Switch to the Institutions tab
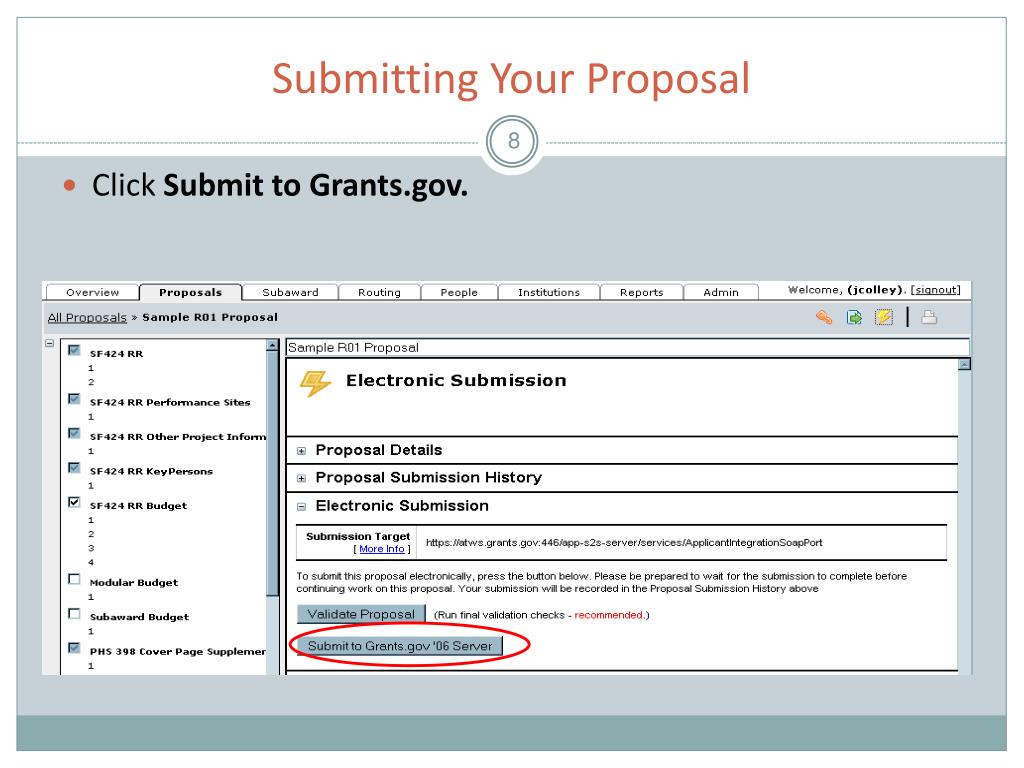The height and width of the screenshot is (768, 1024). [x=549, y=293]
